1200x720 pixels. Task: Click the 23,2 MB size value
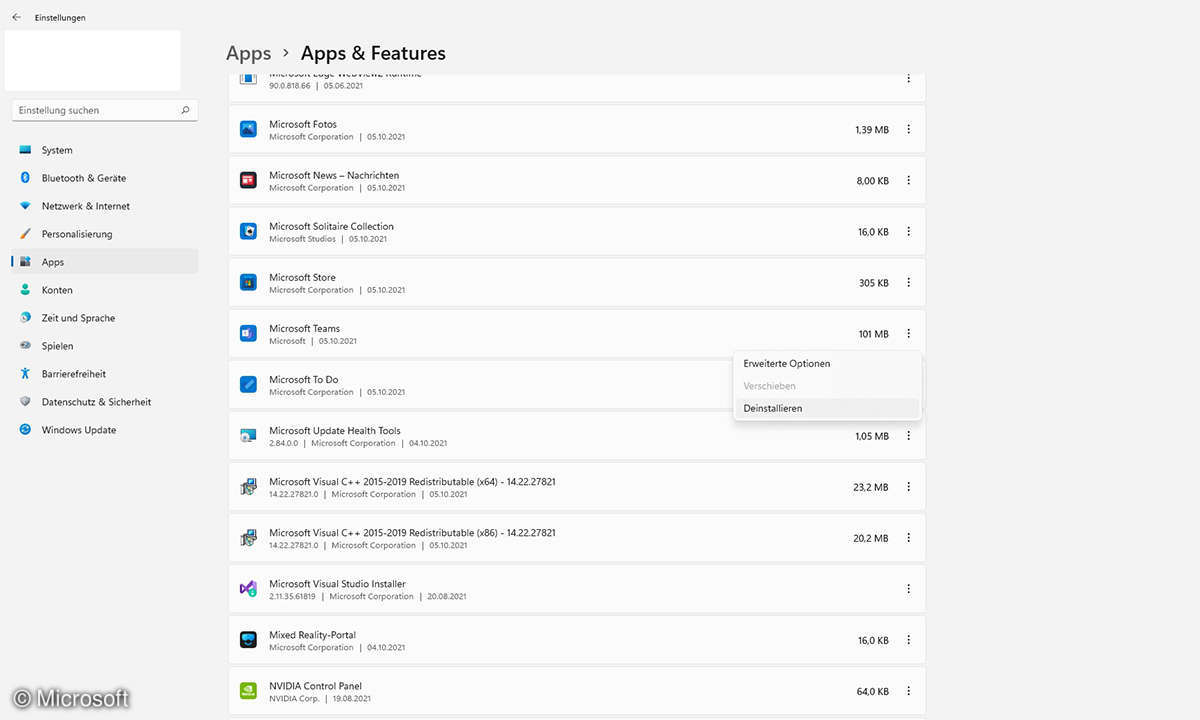871,487
